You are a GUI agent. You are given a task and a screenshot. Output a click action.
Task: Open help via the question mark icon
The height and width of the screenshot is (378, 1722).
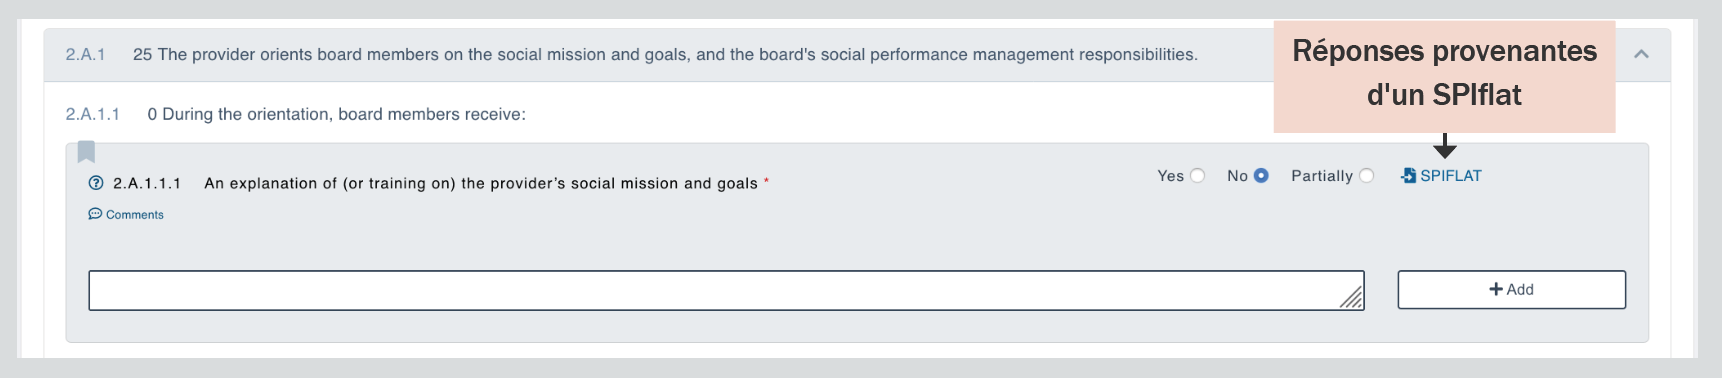pos(96,183)
